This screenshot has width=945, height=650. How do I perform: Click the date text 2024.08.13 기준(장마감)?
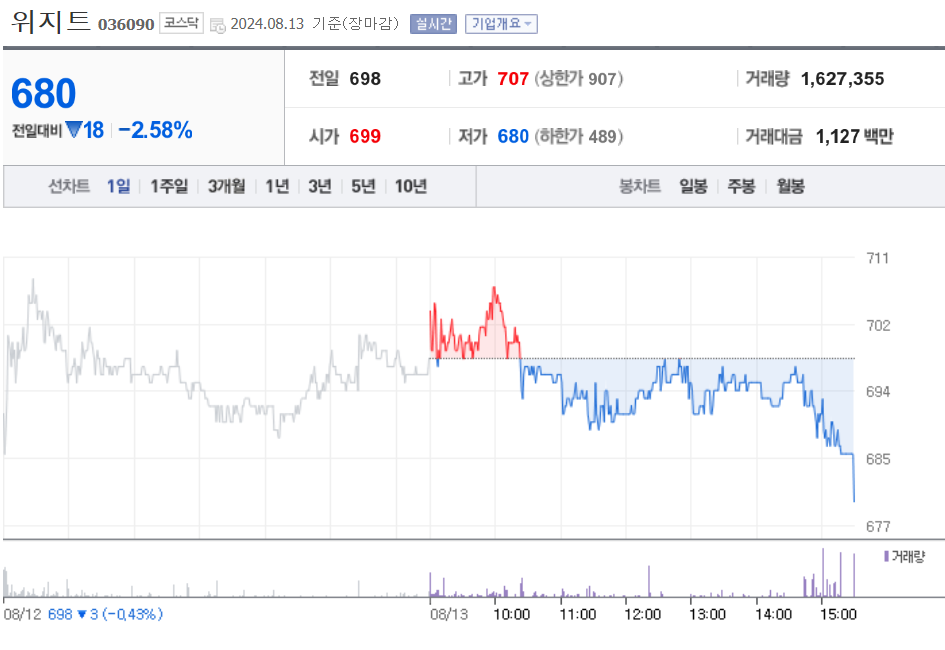tap(315, 23)
